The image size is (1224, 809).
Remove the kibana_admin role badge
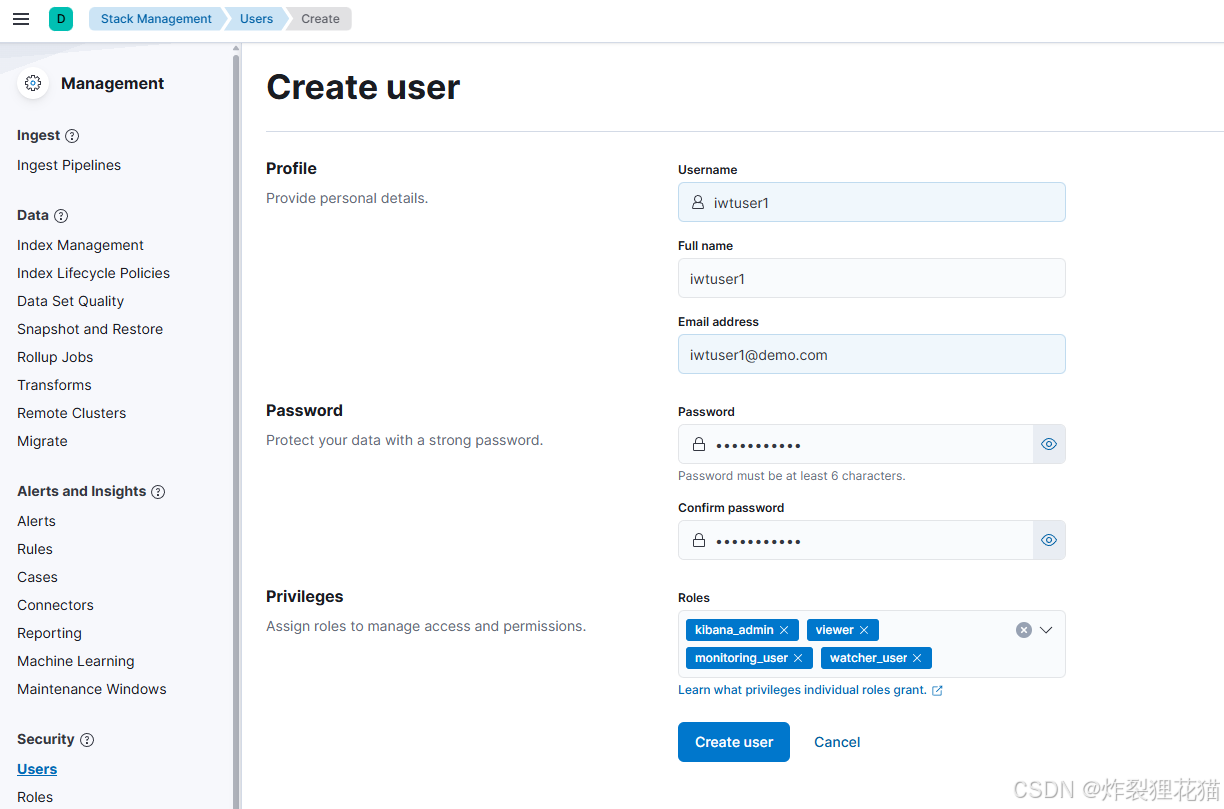784,630
